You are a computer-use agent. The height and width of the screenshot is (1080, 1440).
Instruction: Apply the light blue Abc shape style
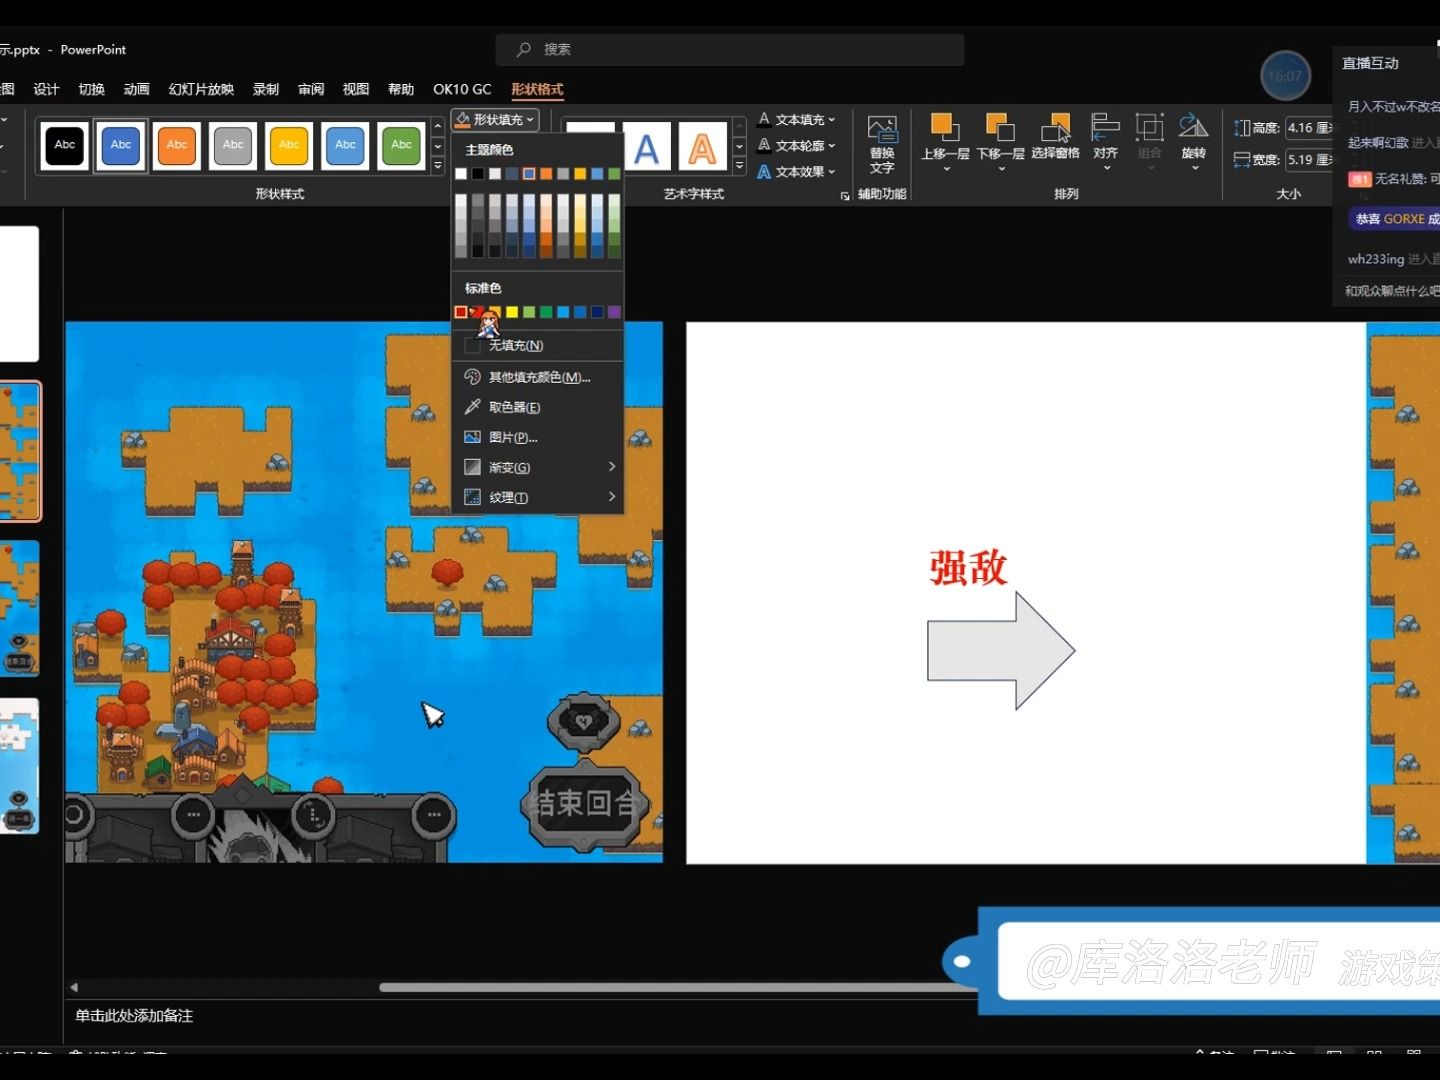(345, 145)
